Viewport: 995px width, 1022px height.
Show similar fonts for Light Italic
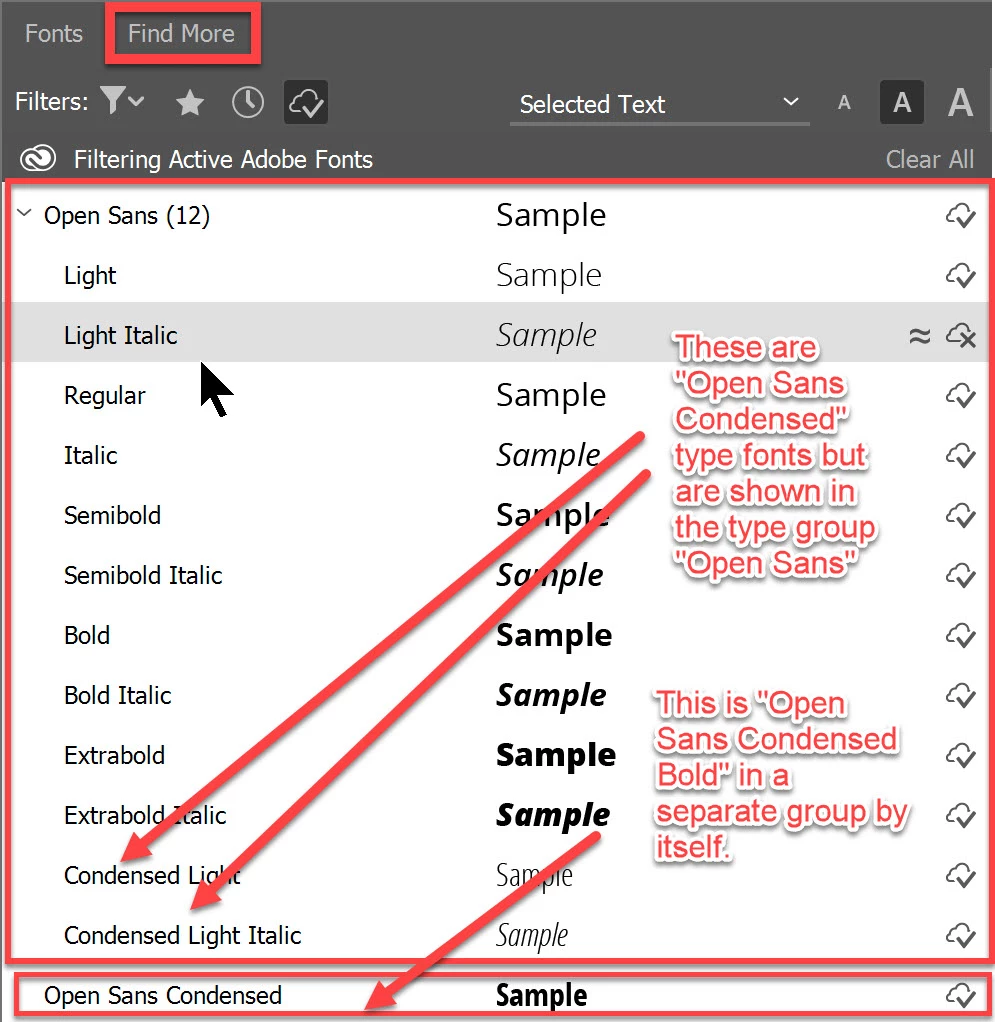click(x=919, y=336)
